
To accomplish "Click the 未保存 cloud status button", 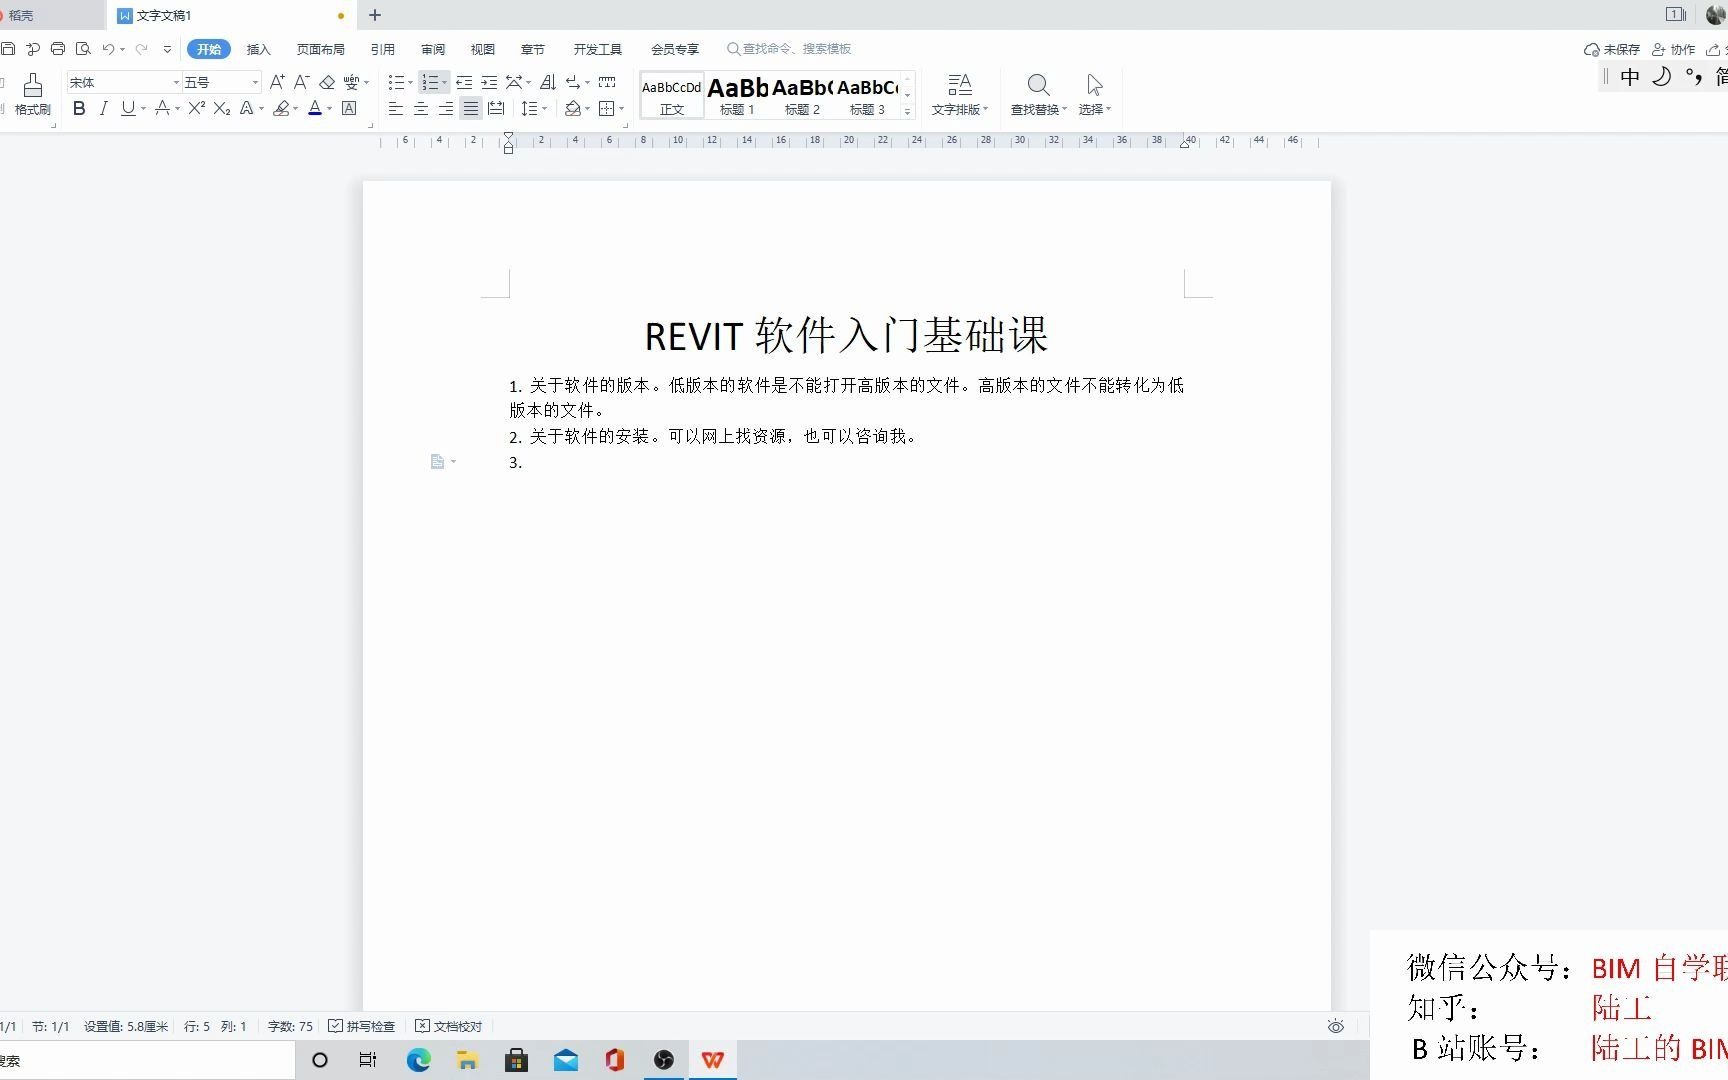I will [1612, 49].
